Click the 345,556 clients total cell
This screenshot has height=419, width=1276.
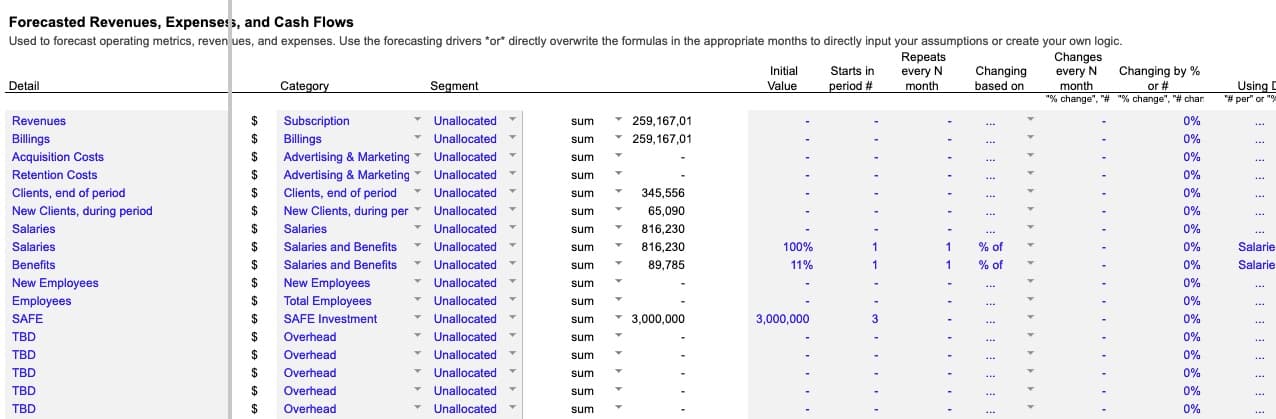click(662, 193)
